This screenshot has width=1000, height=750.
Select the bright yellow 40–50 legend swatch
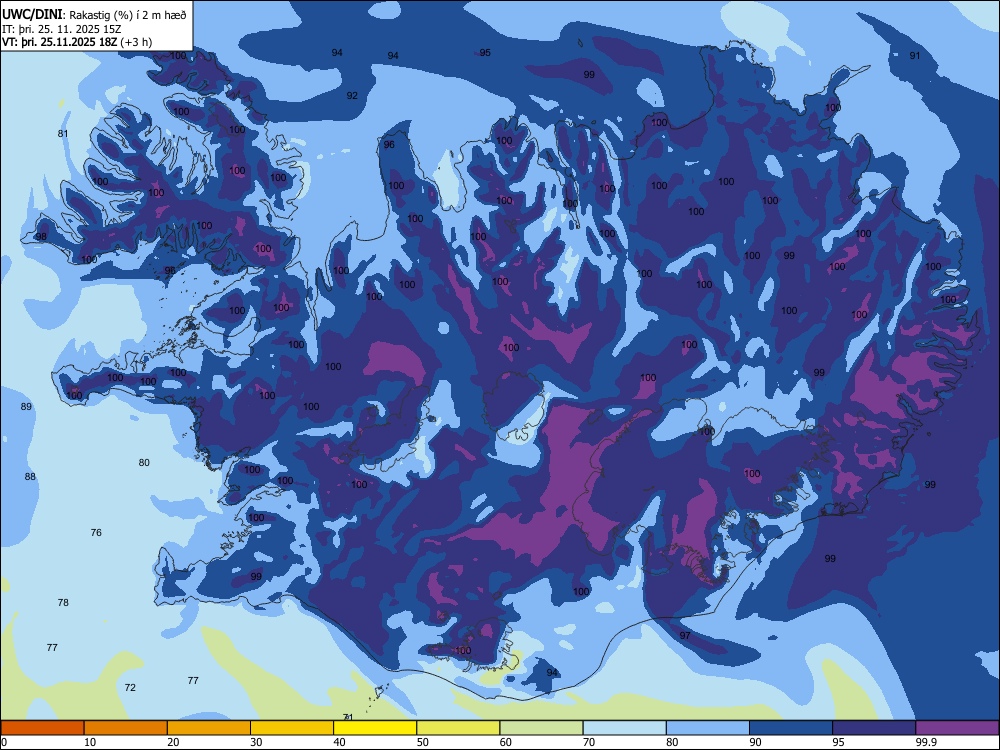[x=375, y=728]
